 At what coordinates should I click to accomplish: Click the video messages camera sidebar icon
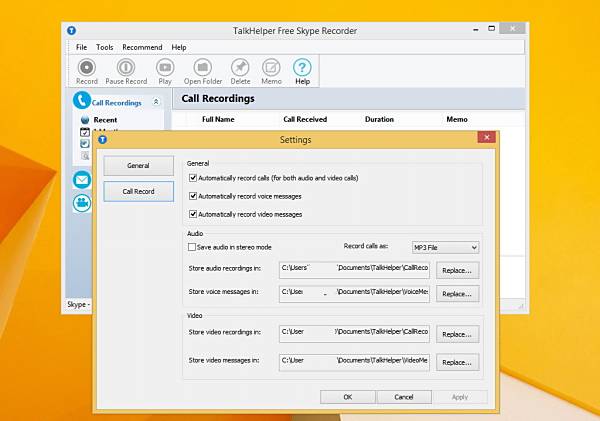pyautogui.click(x=82, y=203)
